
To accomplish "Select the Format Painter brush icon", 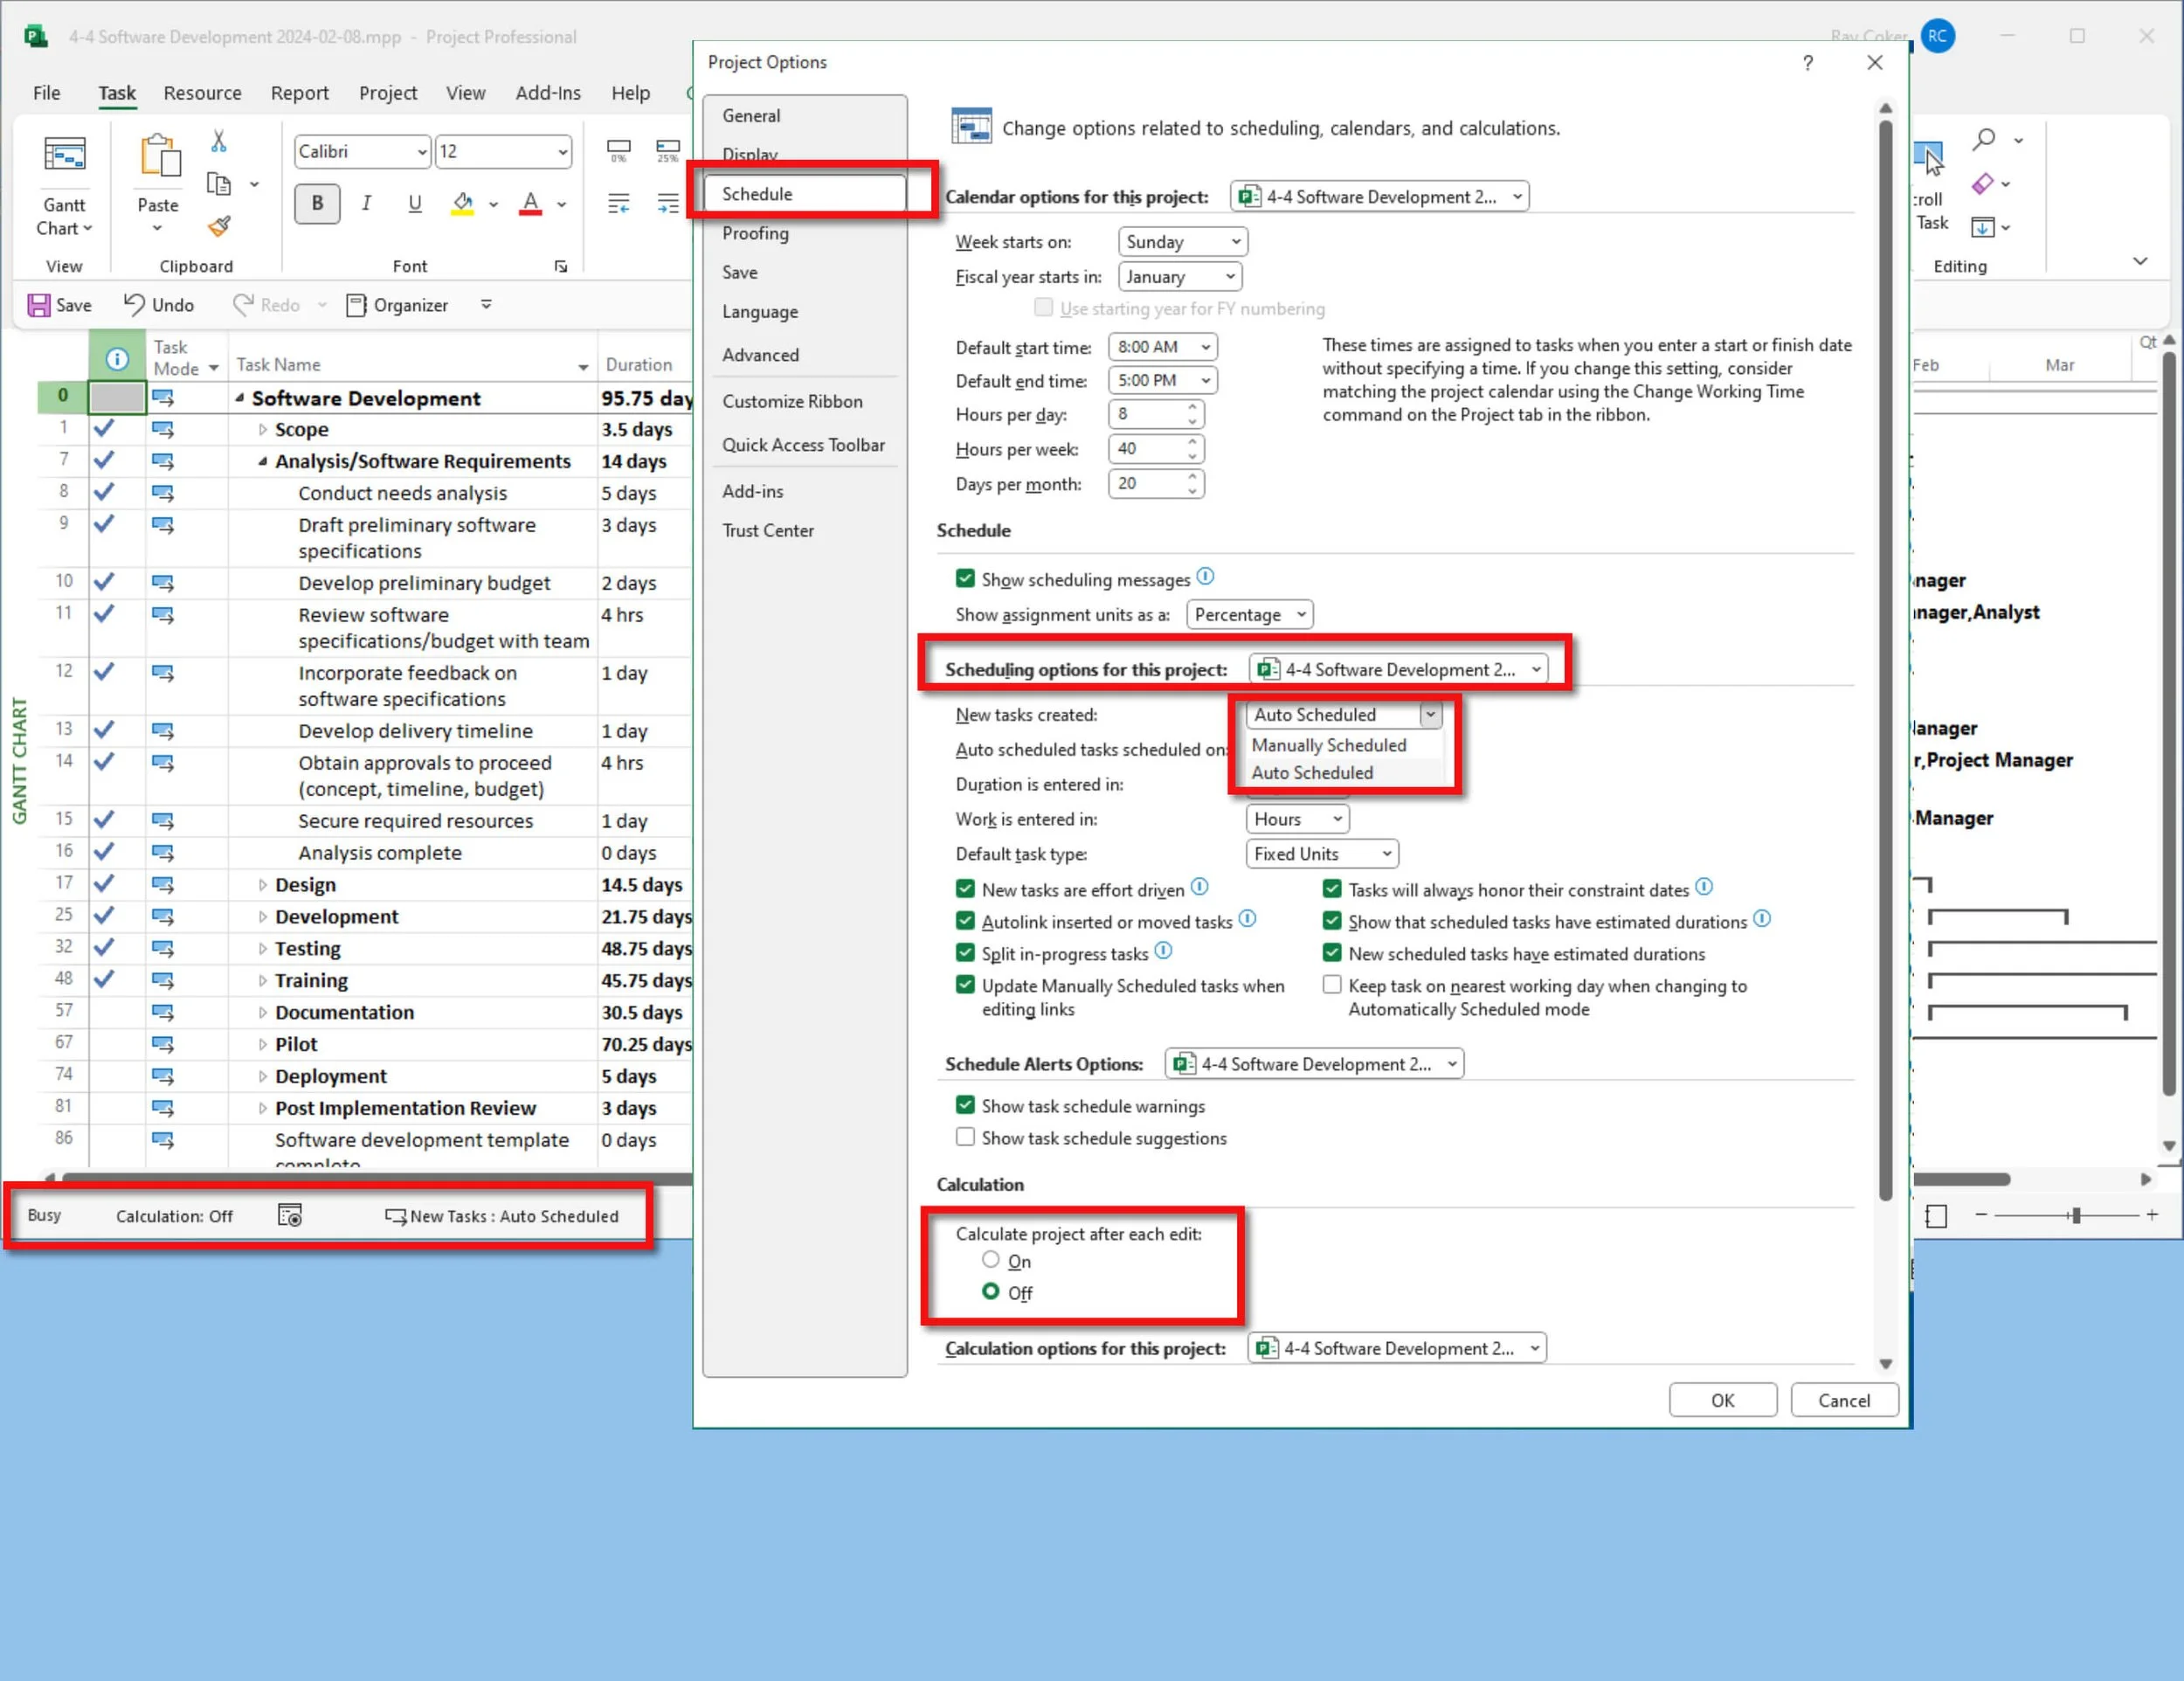I will coord(219,227).
